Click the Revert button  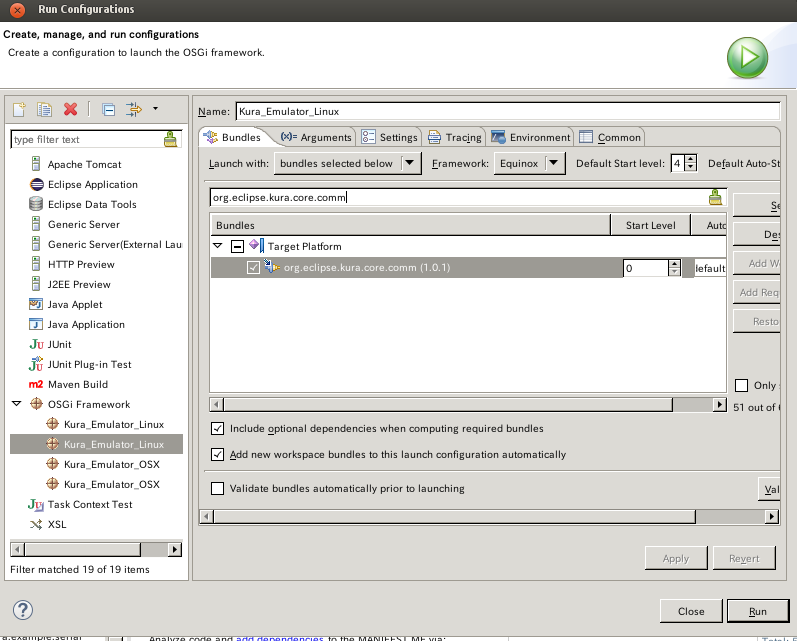pyautogui.click(x=744, y=559)
